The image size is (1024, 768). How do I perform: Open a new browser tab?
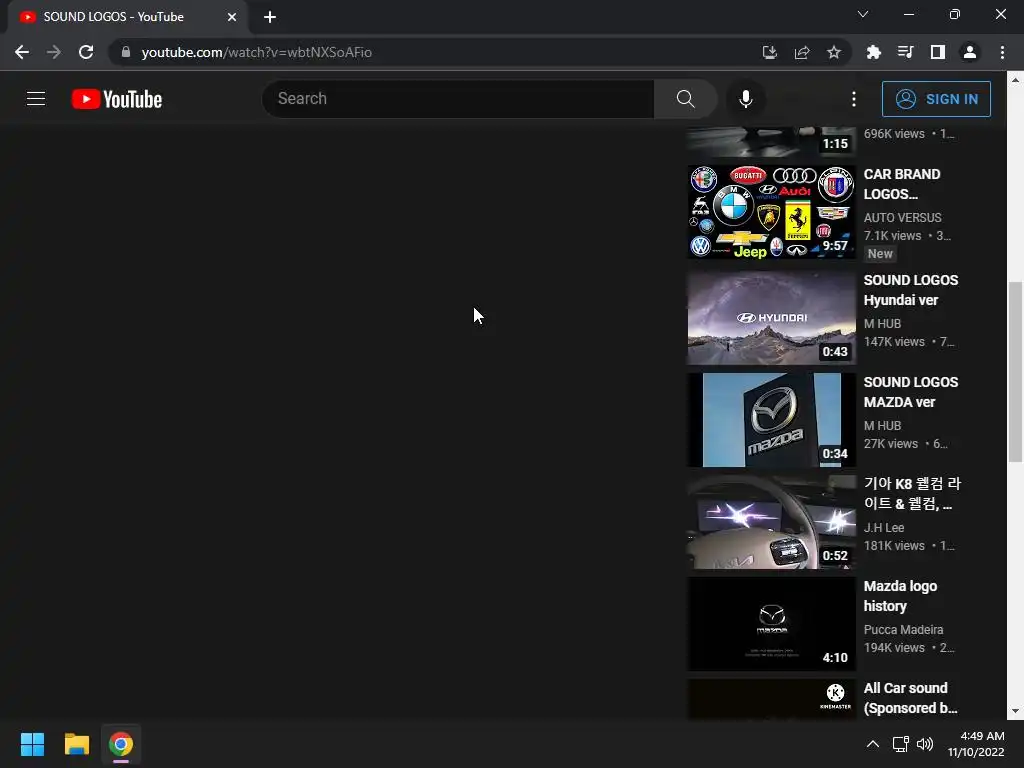click(x=270, y=17)
